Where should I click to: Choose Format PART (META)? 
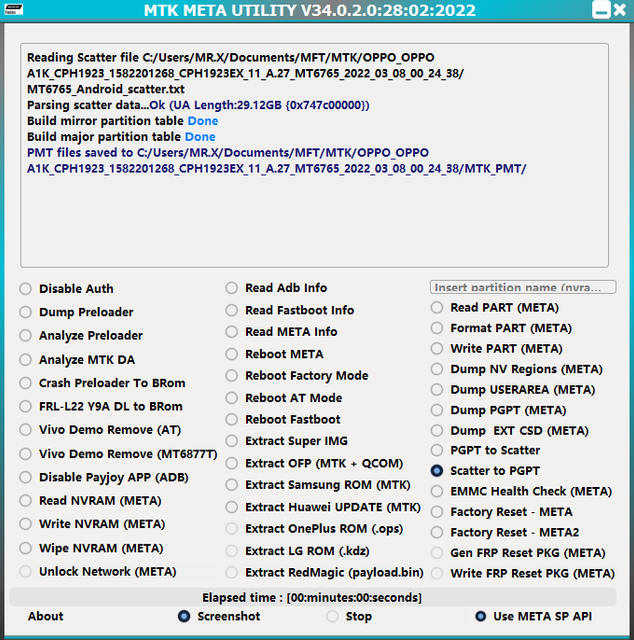pyautogui.click(x=437, y=328)
